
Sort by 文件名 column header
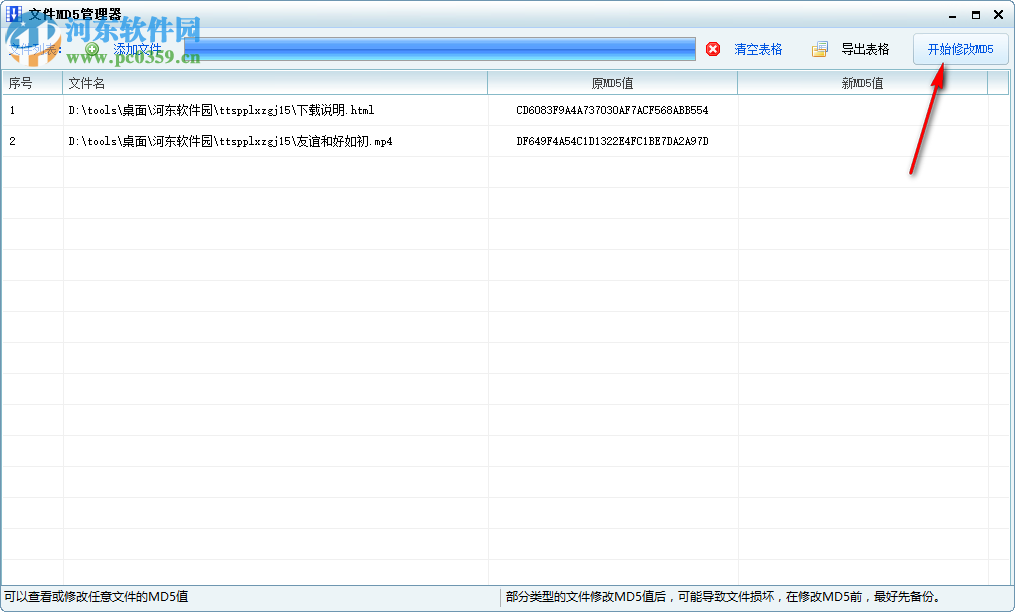(275, 83)
